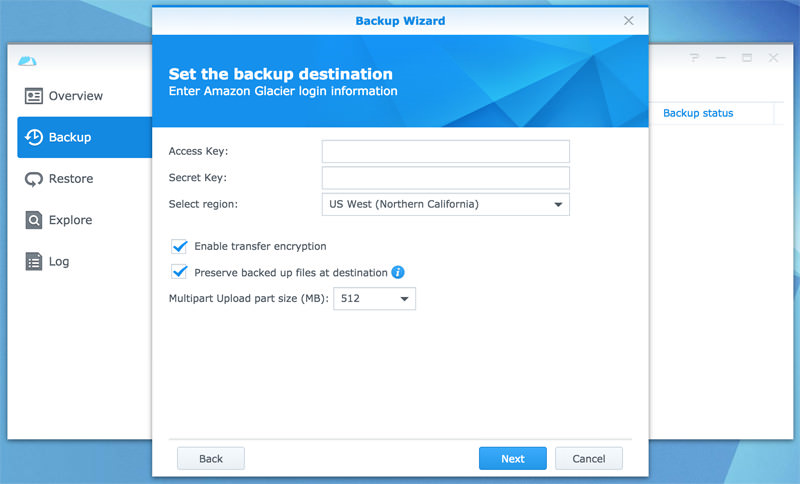Click the Back button
Screen dimensions: 800x484
coord(211,458)
